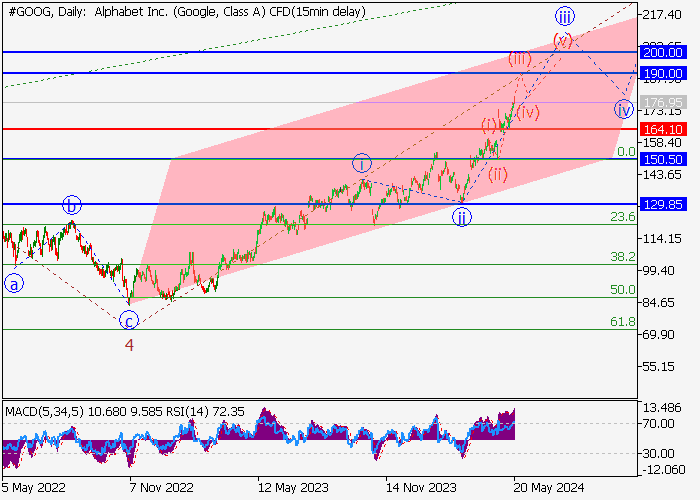This screenshot has width=700, height=500.
Task: Click the 5 May 2022 date label
Action: (33, 488)
